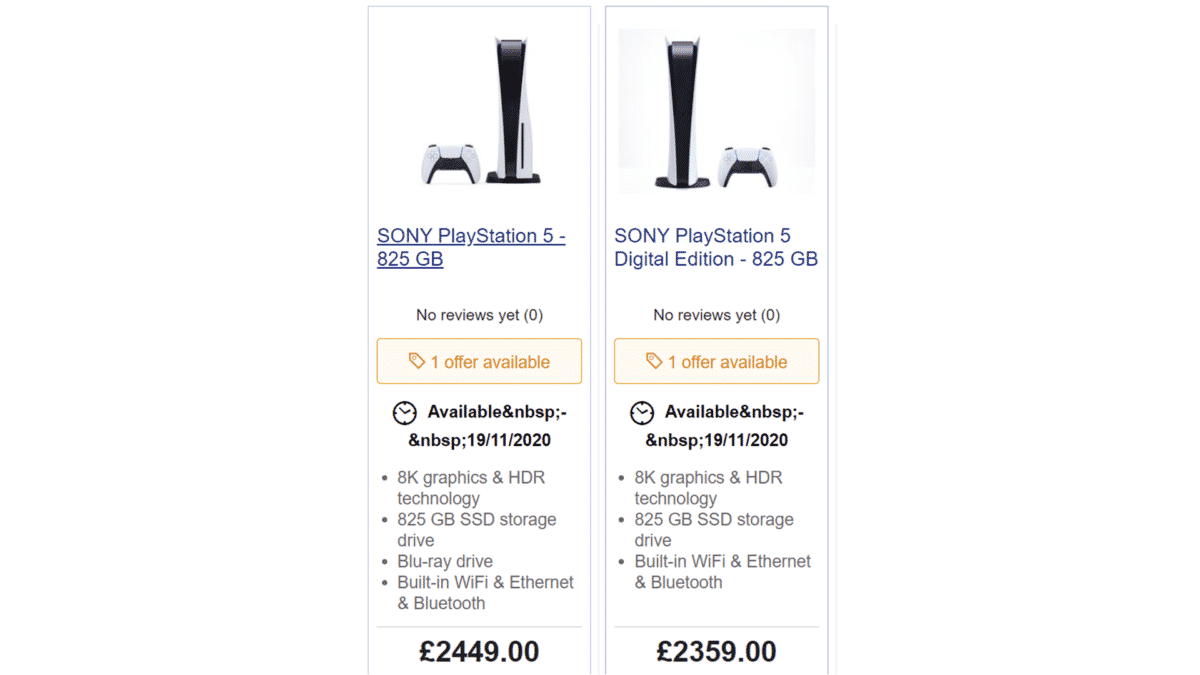This screenshot has width=1200, height=675.
Task: Click the tag icon in the left offer box
Action: coord(417,361)
